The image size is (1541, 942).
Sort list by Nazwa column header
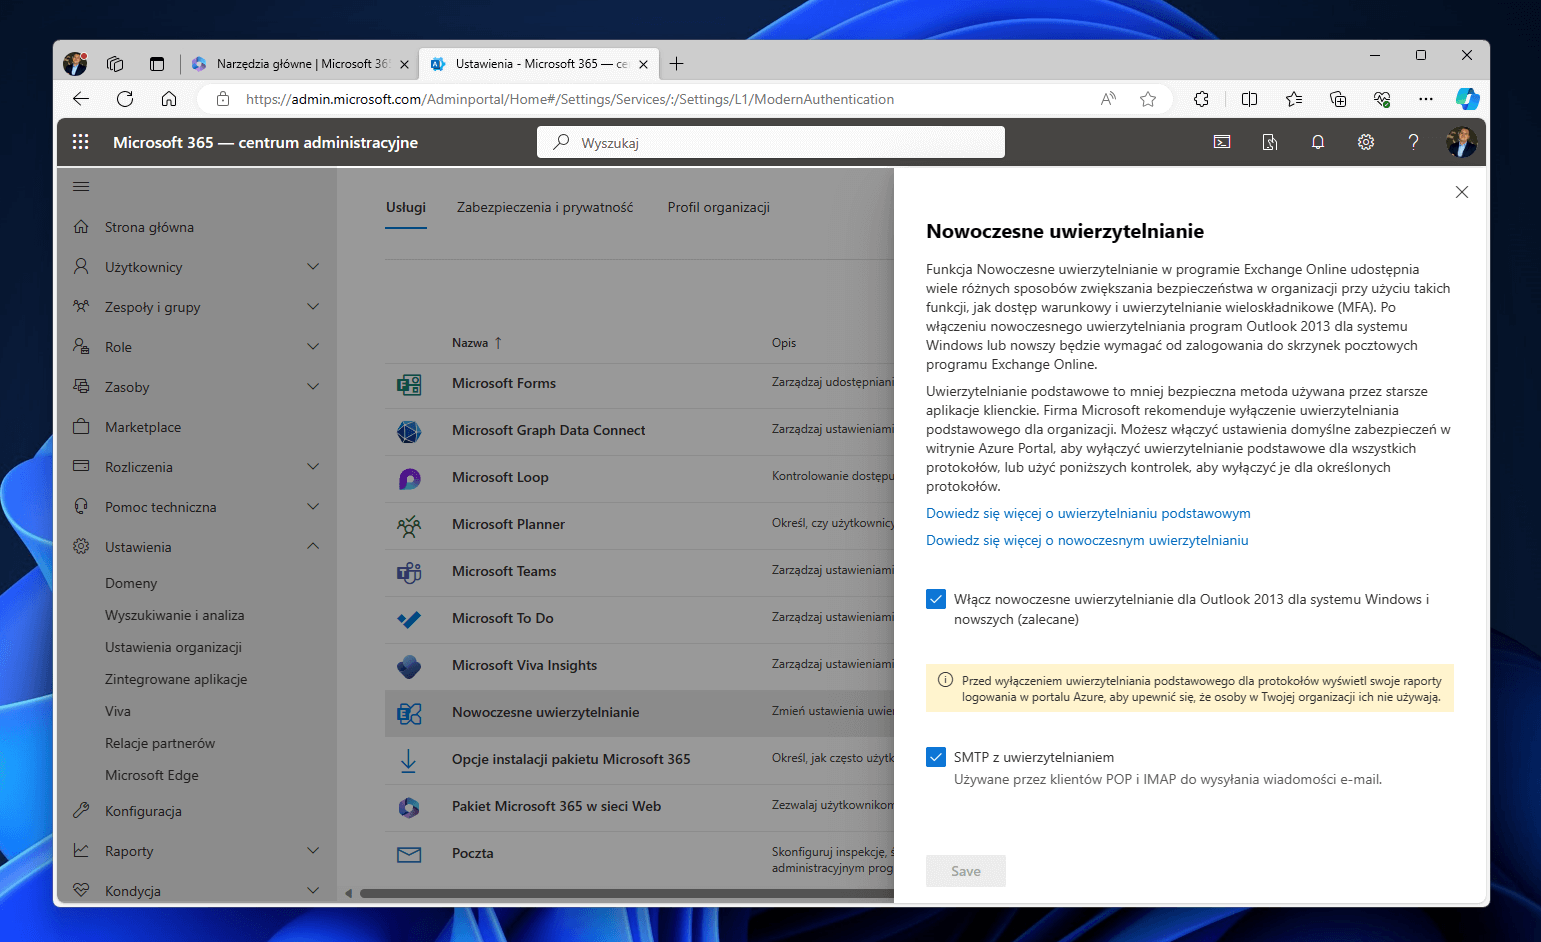tap(477, 343)
